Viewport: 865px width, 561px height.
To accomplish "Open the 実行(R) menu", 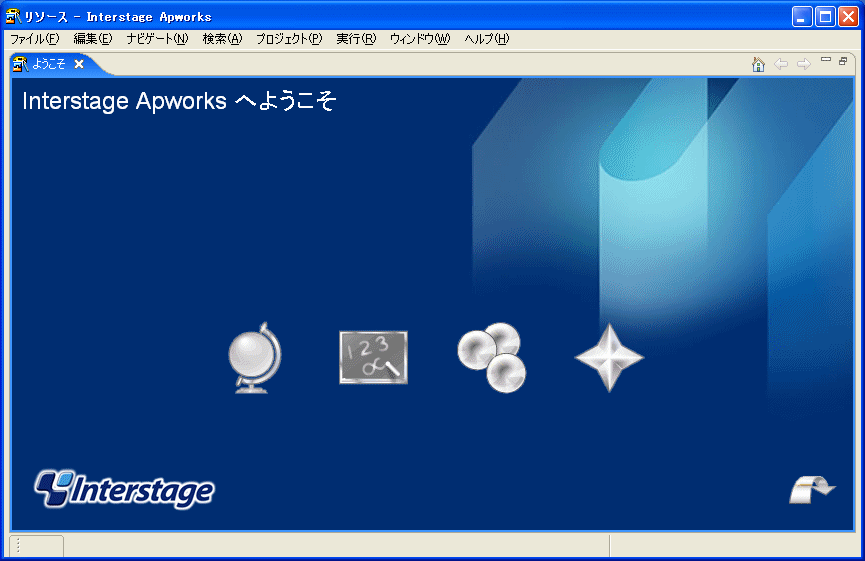I will pyautogui.click(x=356, y=39).
